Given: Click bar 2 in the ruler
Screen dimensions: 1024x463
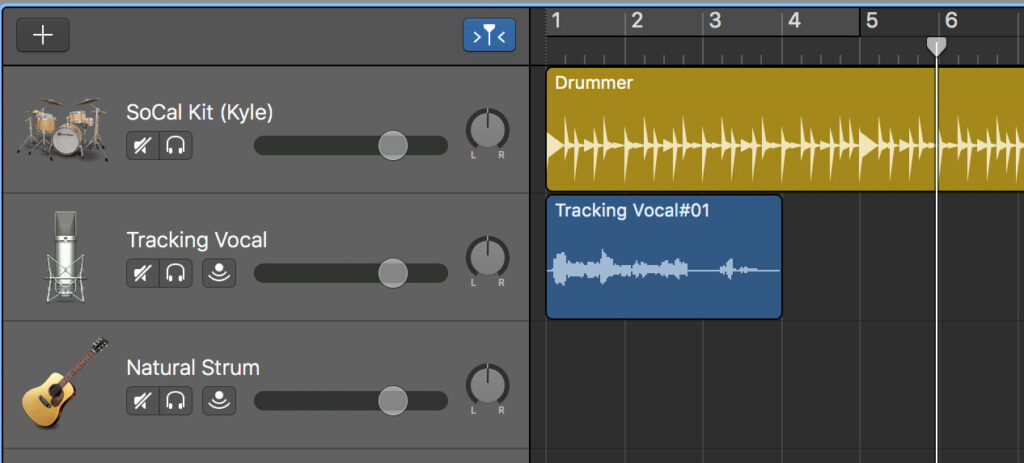Looking at the screenshot, I should tap(637, 21).
